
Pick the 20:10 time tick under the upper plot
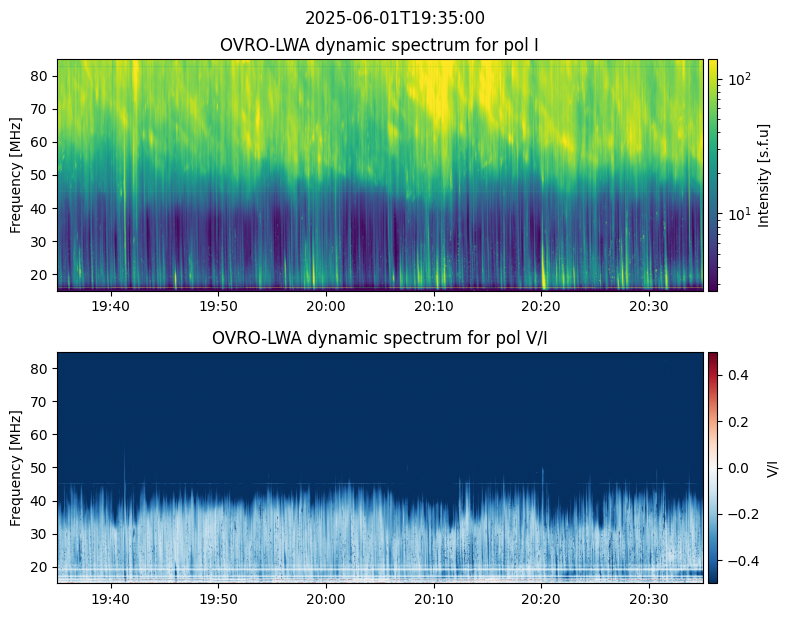point(434,305)
